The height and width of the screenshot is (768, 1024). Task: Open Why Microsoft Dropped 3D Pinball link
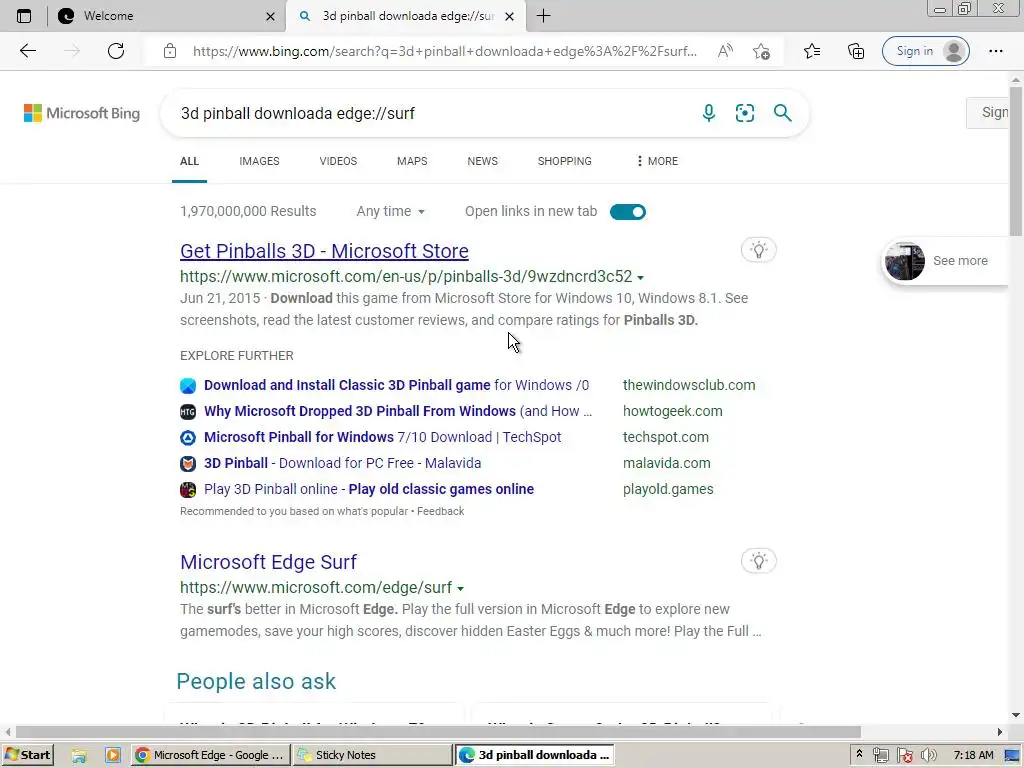[x=398, y=411]
